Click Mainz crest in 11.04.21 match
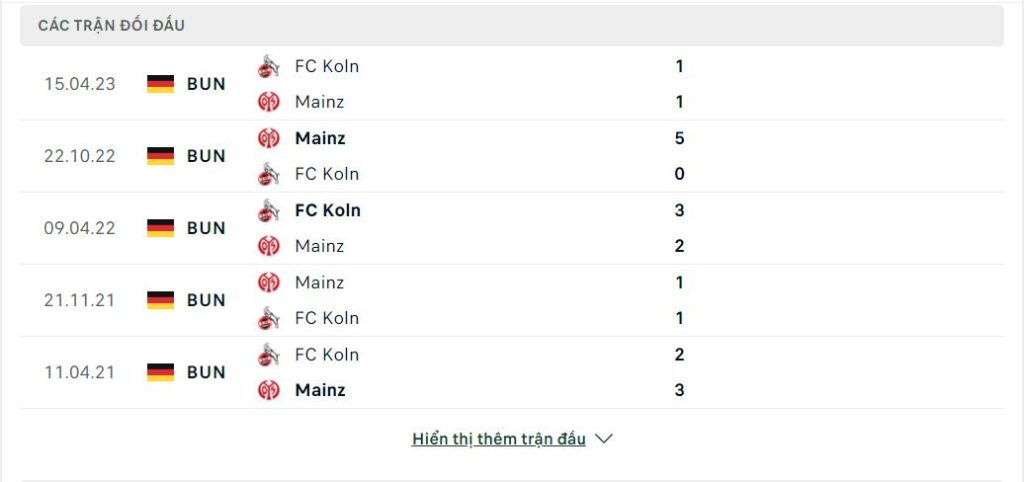The image size is (1024, 482). (268, 390)
